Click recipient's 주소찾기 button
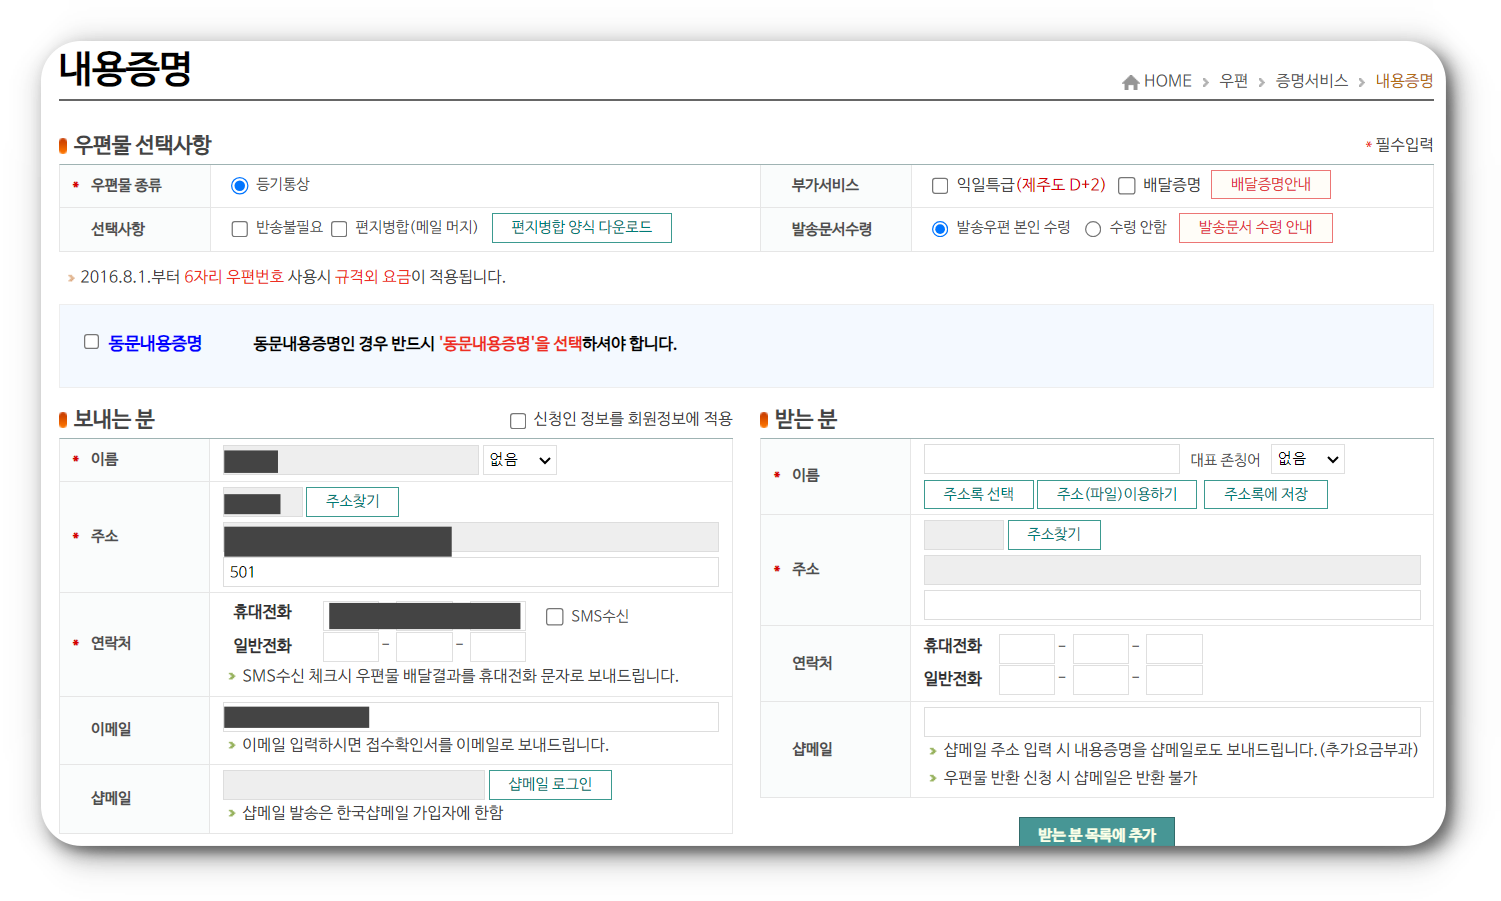 [1053, 534]
